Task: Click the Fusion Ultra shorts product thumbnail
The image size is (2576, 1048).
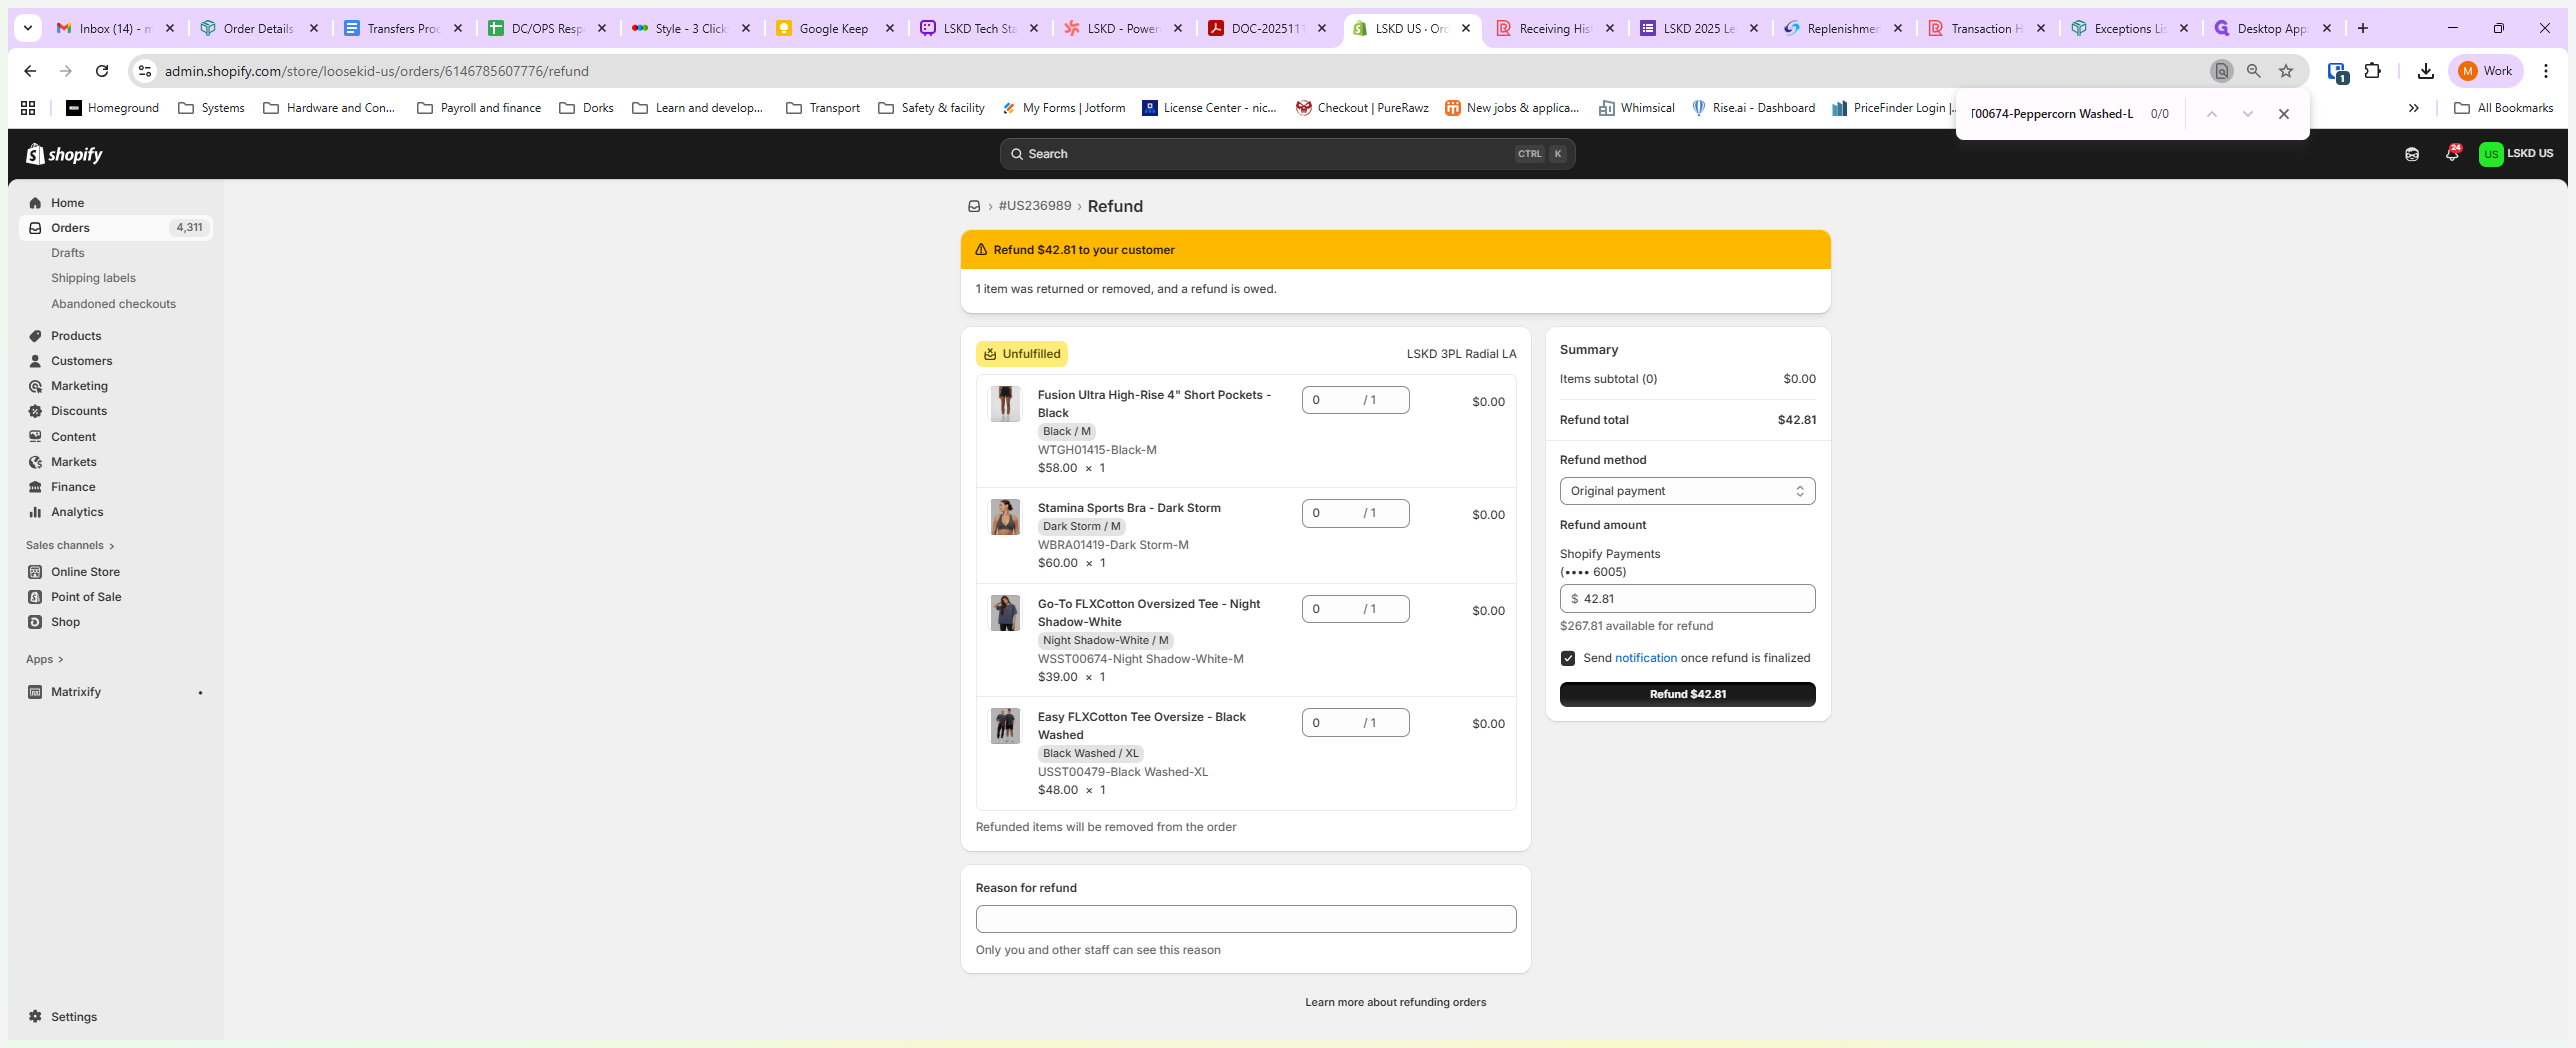Action: pyautogui.click(x=1005, y=404)
